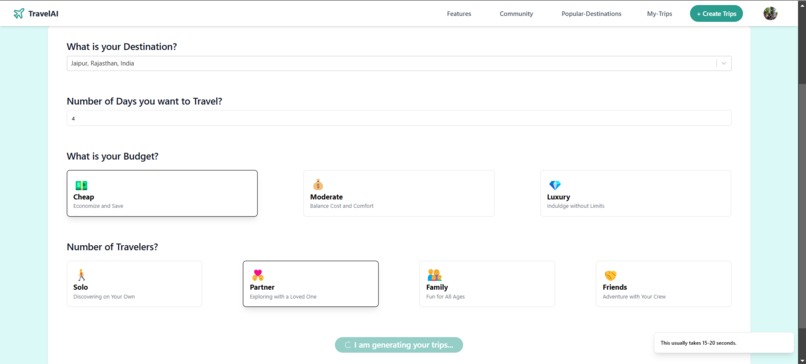This screenshot has height=364, width=806.
Task: Select the Cheap budget option
Action: click(x=162, y=193)
